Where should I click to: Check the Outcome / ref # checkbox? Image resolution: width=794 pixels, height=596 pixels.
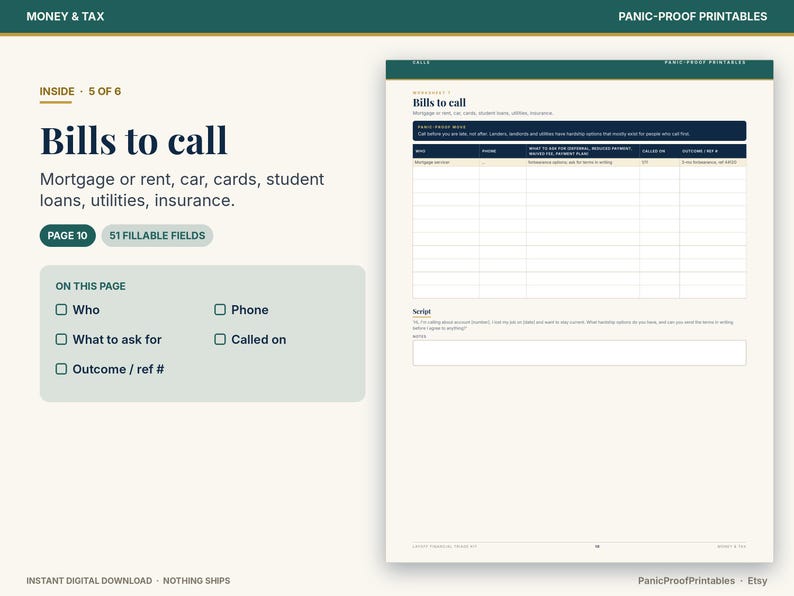pos(61,369)
